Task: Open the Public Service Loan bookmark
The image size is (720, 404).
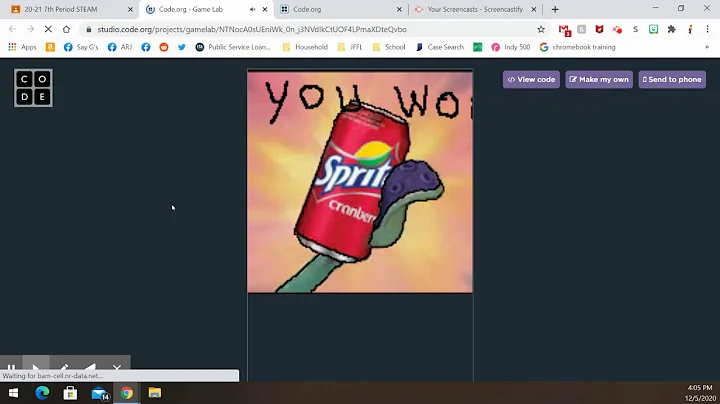Action: click(x=233, y=47)
